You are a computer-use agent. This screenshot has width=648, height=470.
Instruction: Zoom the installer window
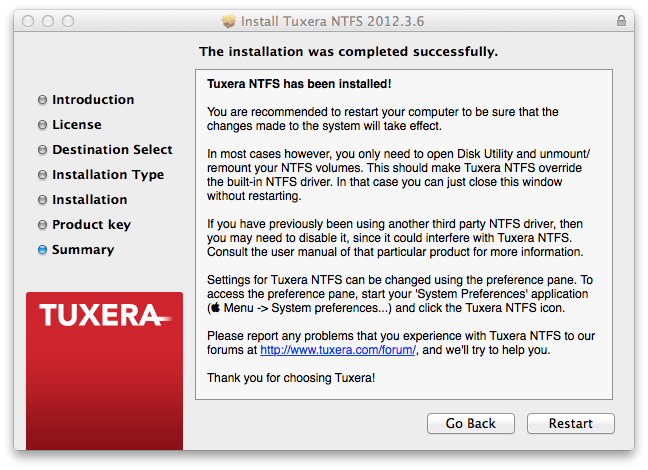(68, 20)
